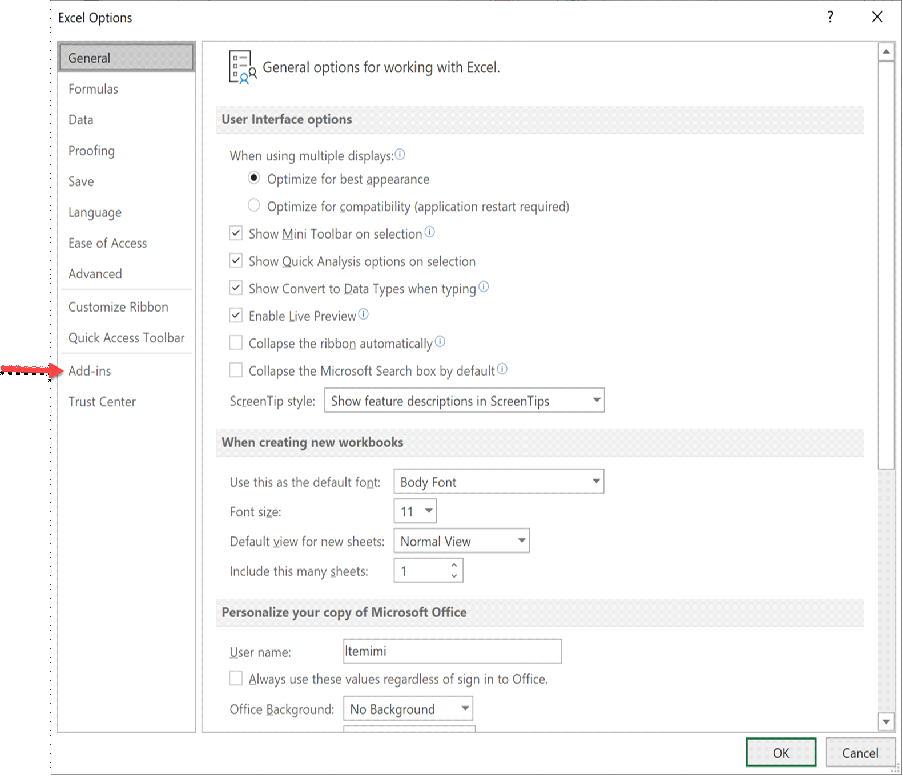This screenshot has width=903, height=776.
Task: Click info icon beside Convert to Data Types
Action: [484, 287]
